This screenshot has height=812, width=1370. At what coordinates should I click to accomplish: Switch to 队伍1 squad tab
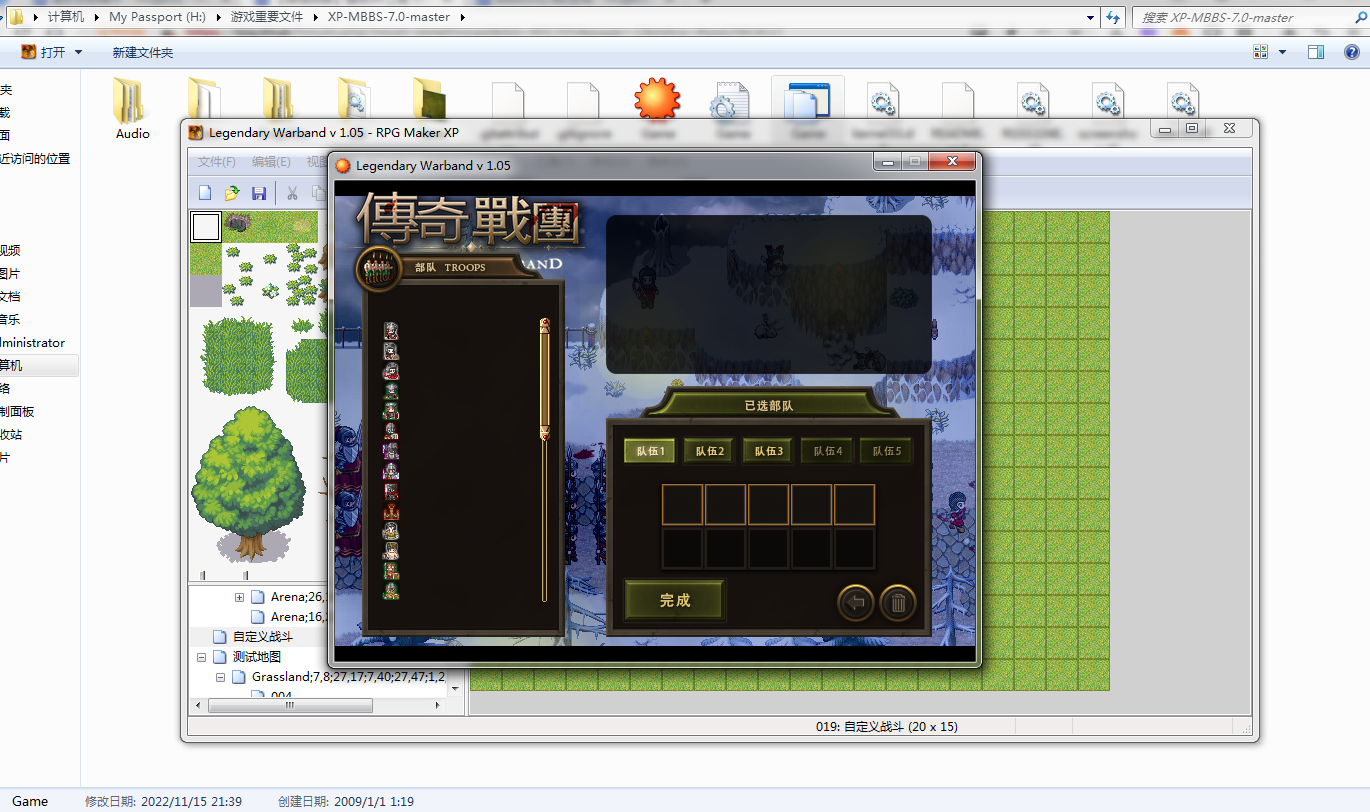point(650,451)
